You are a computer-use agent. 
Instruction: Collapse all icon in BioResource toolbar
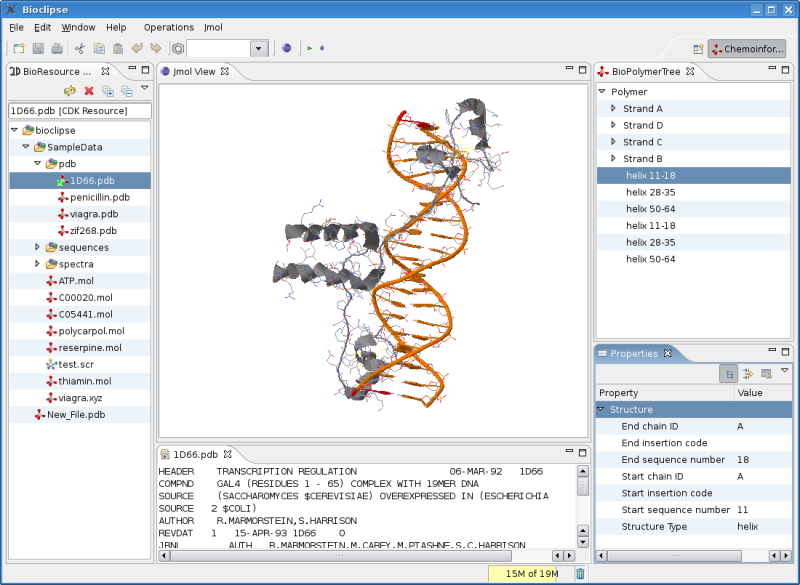127,91
